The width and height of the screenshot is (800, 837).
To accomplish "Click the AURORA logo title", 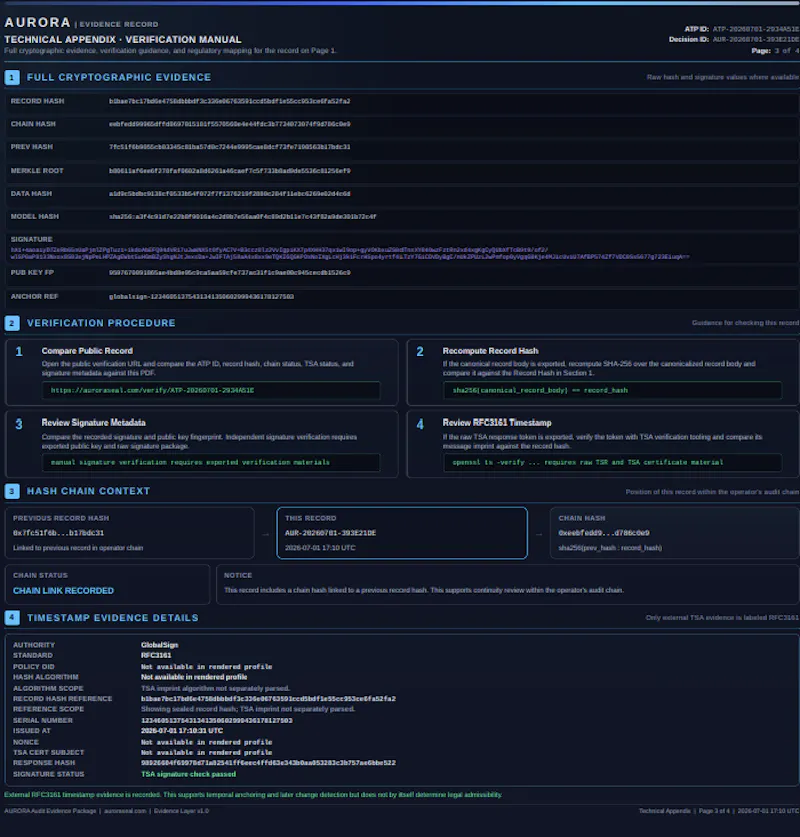I will click(x=37, y=22).
